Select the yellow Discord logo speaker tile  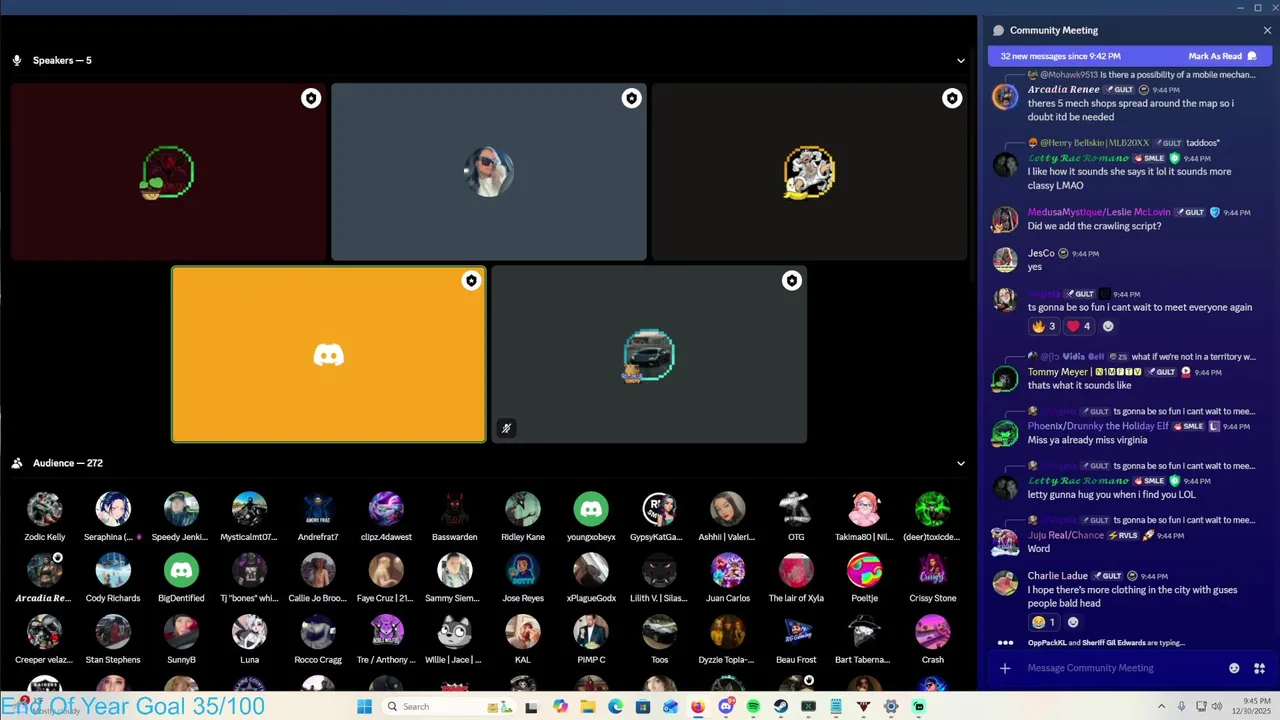[329, 354]
